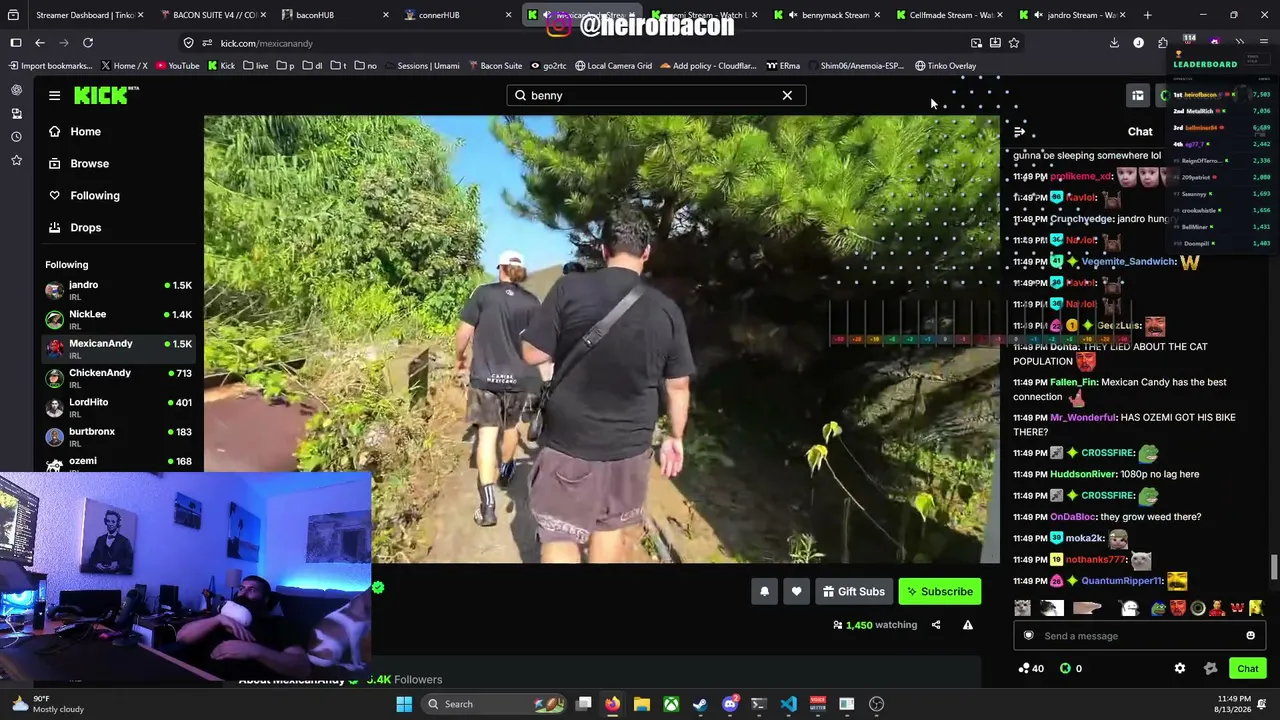Viewport: 1280px width, 720px height.
Task: Focus the Kick search field
Action: point(656,95)
